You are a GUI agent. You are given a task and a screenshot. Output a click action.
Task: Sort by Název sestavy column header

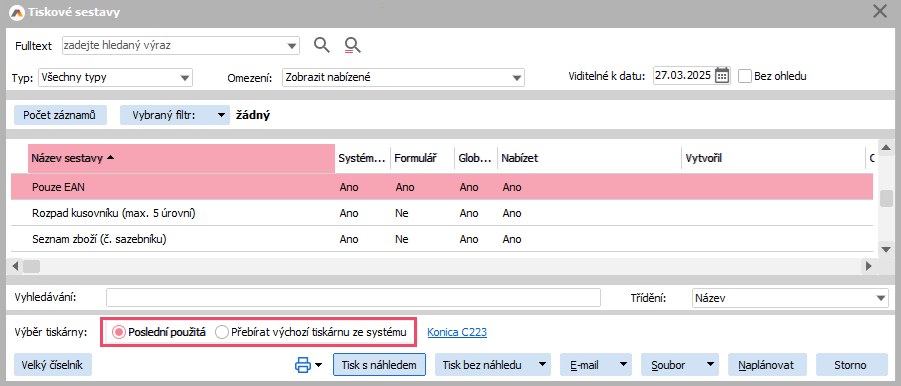[182, 158]
